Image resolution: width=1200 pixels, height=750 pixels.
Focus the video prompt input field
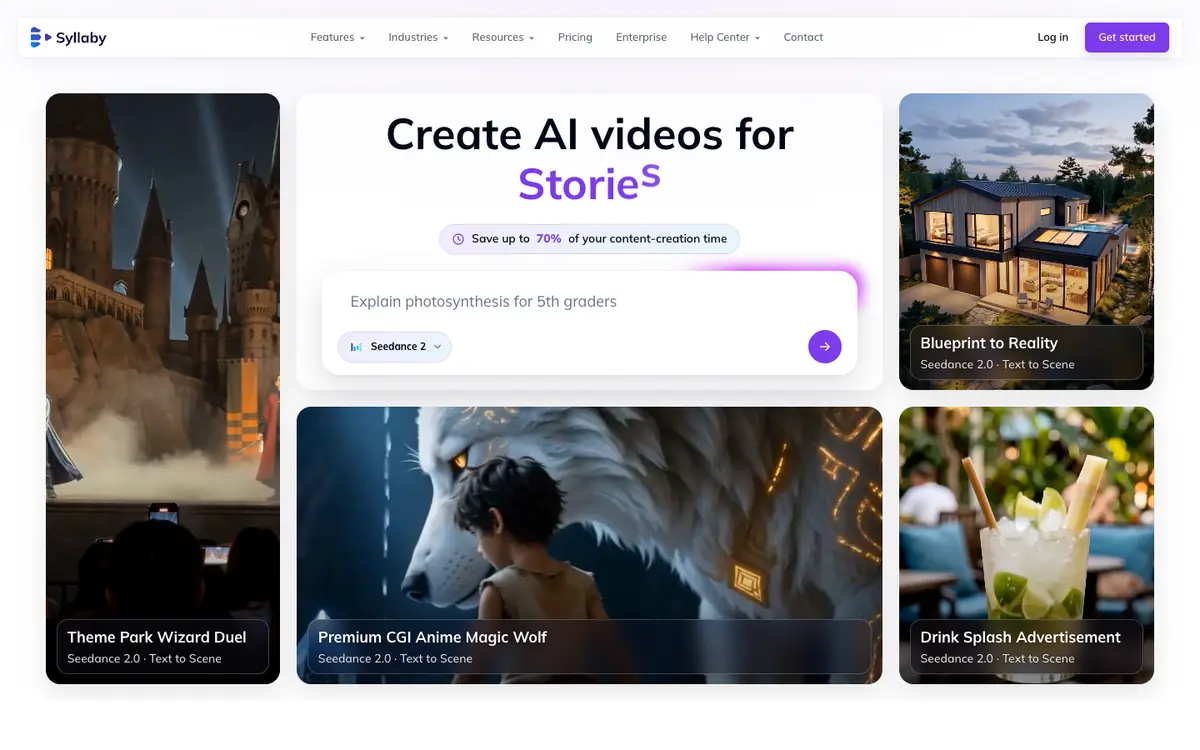[x=589, y=302]
